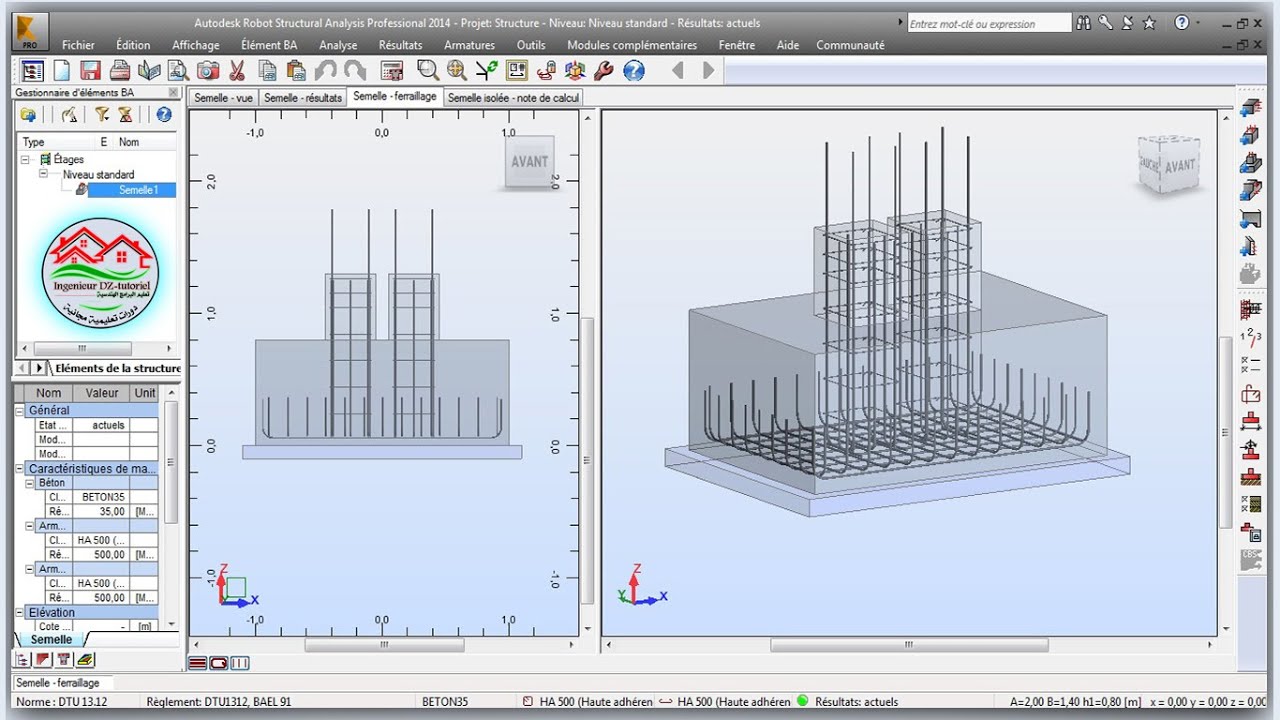Click the Zoom all target-magnifier icon
The image size is (1280, 720).
(457, 70)
